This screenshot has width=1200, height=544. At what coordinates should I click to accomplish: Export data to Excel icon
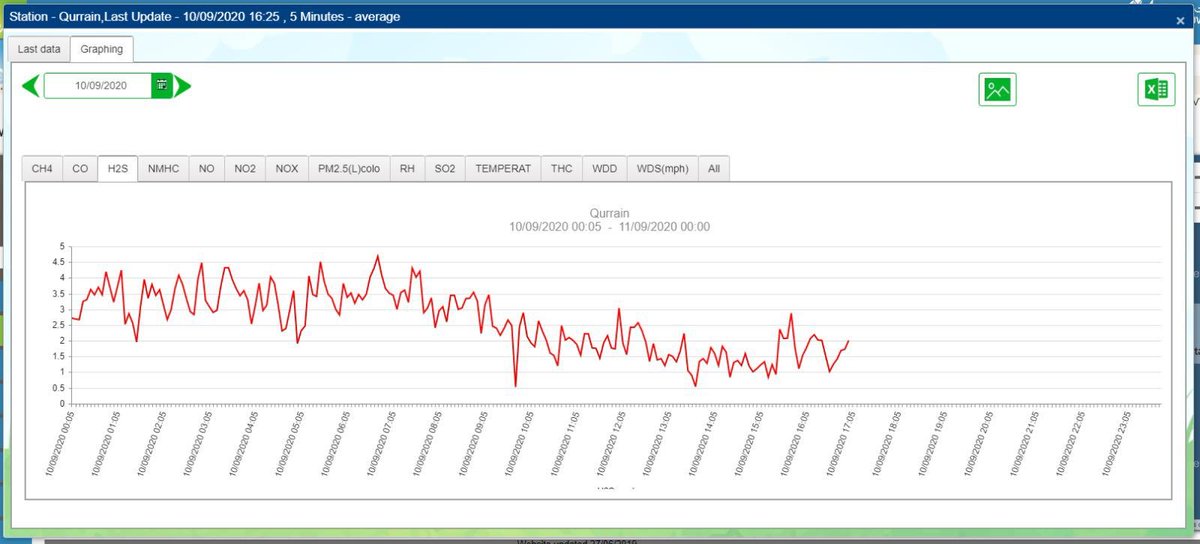(1156, 90)
